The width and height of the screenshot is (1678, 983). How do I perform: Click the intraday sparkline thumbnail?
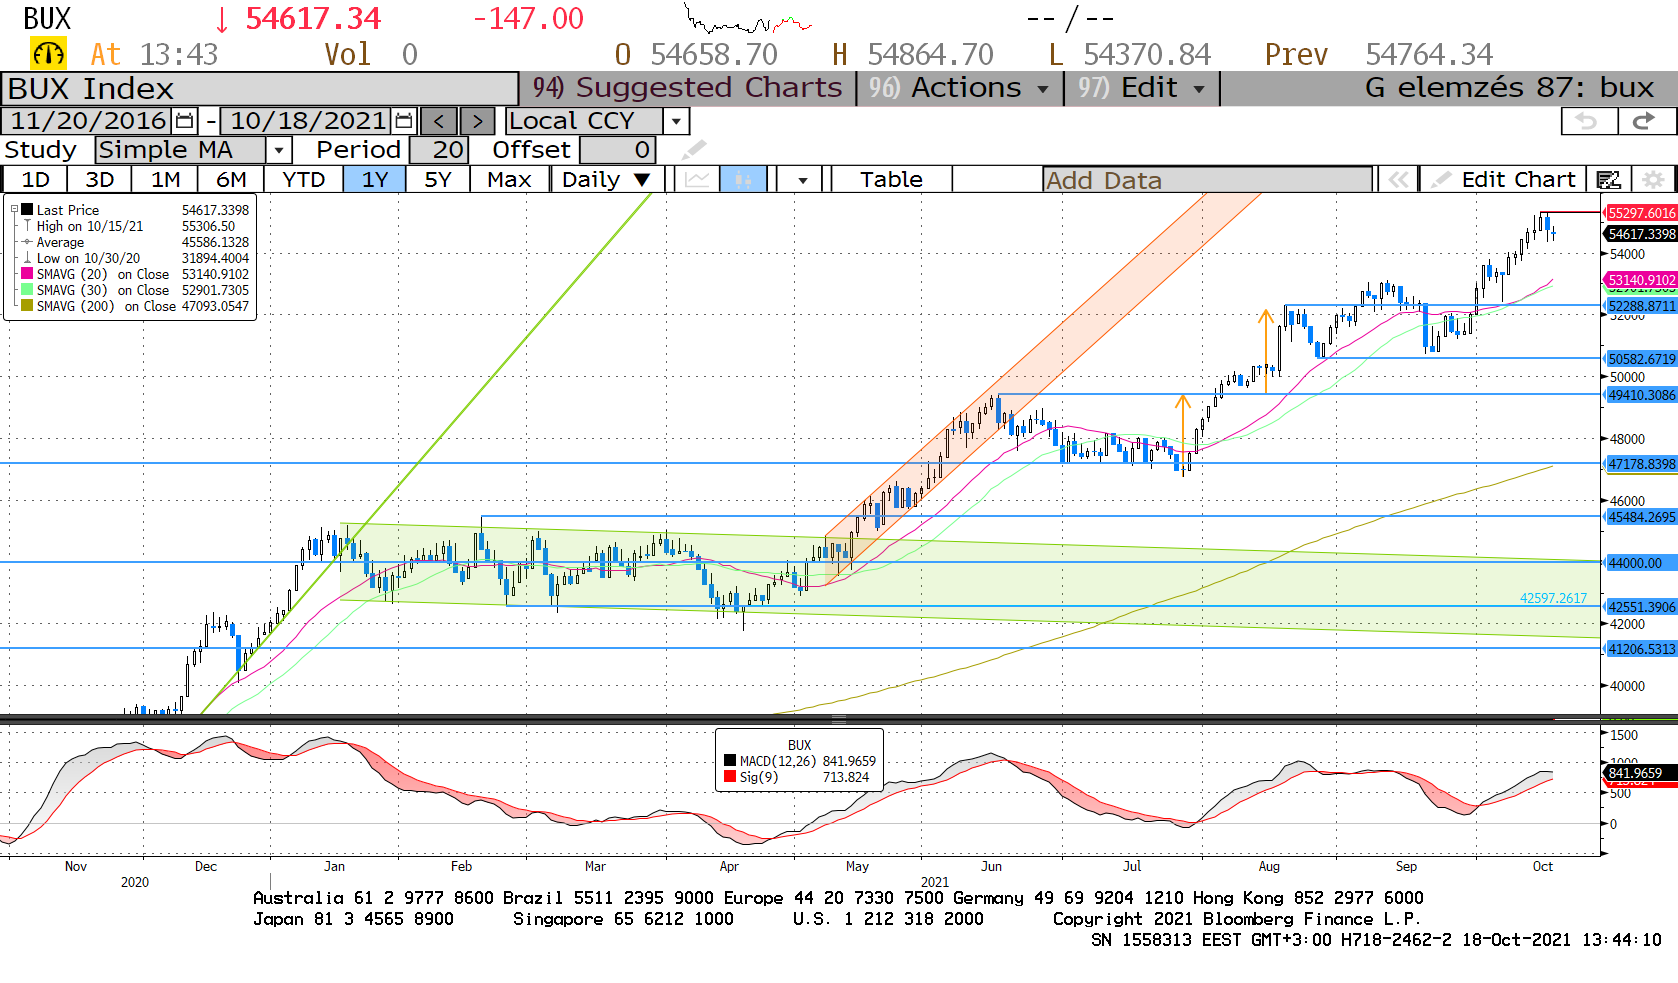748,20
